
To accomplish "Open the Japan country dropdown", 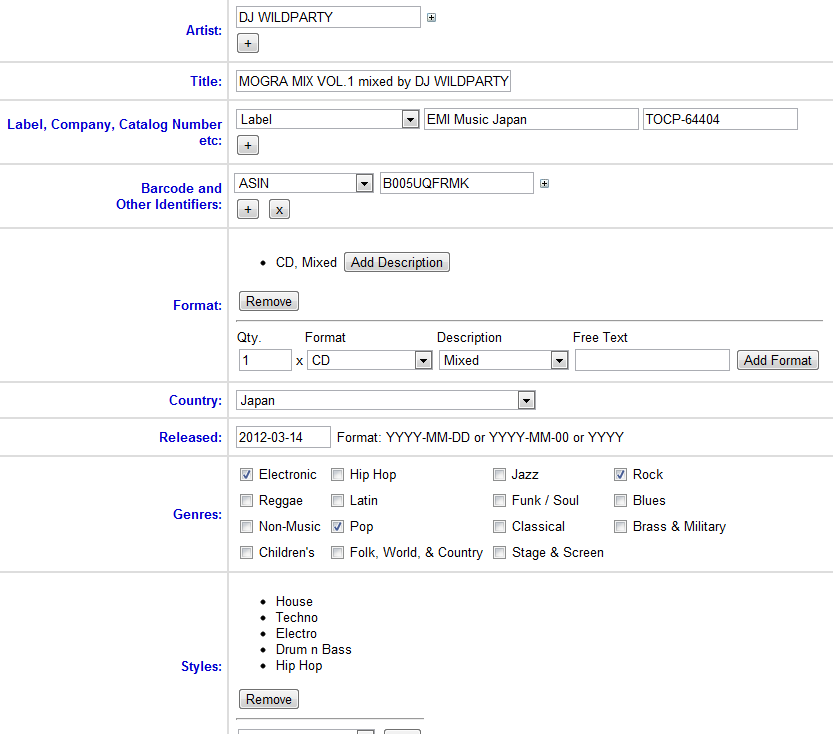I will pyautogui.click(x=526, y=400).
